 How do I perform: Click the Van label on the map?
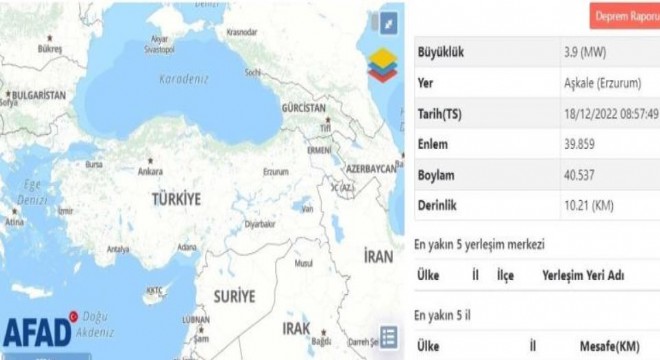[x=308, y=209]
